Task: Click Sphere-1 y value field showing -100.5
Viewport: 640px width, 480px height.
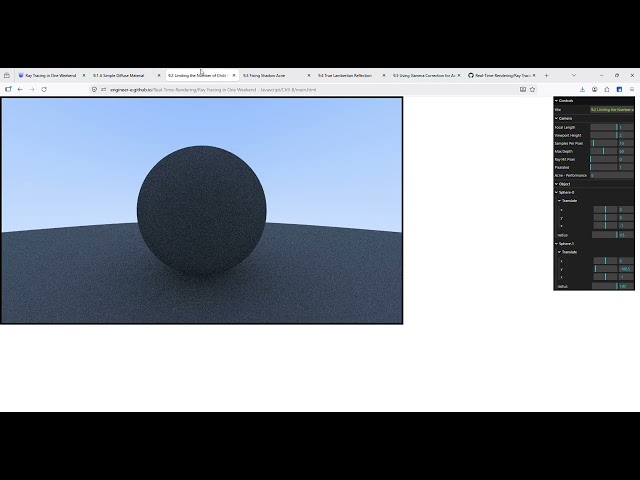Action: [x=626, y=269]
